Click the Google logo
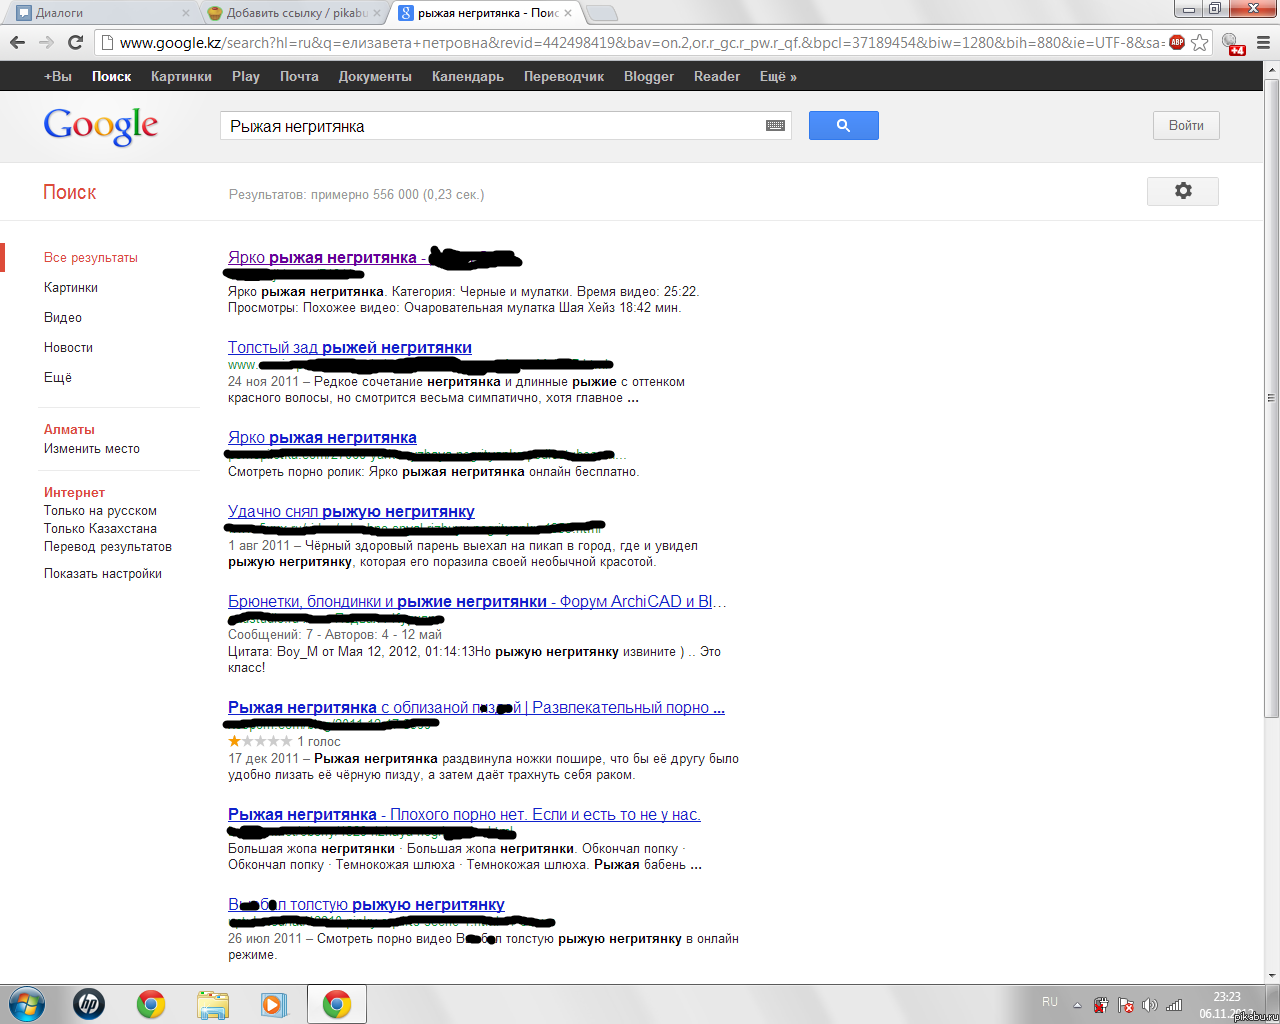This screenshot has height=1024, width=1280. (101, 126)
